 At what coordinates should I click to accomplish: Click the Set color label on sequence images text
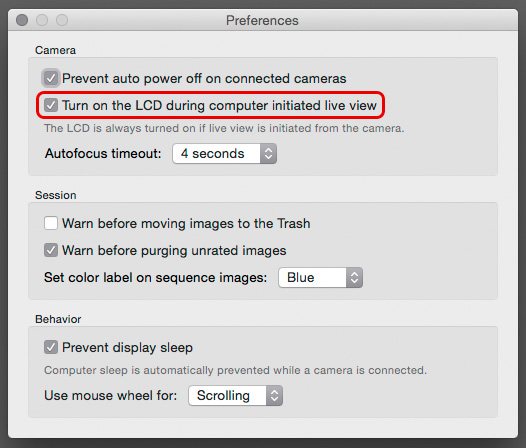[x=155, y=278]
